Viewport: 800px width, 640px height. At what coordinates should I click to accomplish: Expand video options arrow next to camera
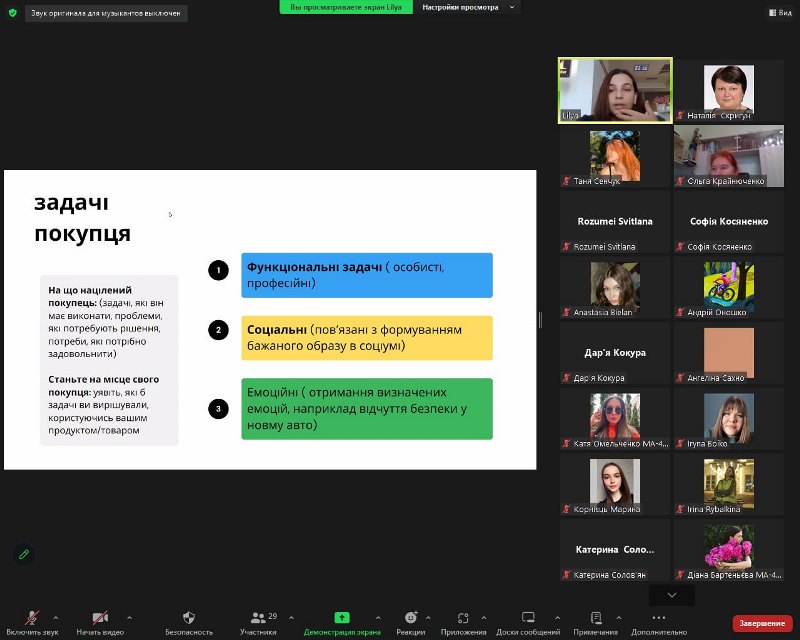click(x=130, y=618)
